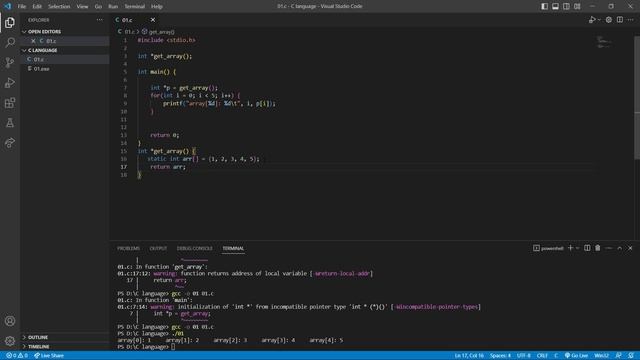Open the File menu
640x360 pixels.
click(22, 6)
